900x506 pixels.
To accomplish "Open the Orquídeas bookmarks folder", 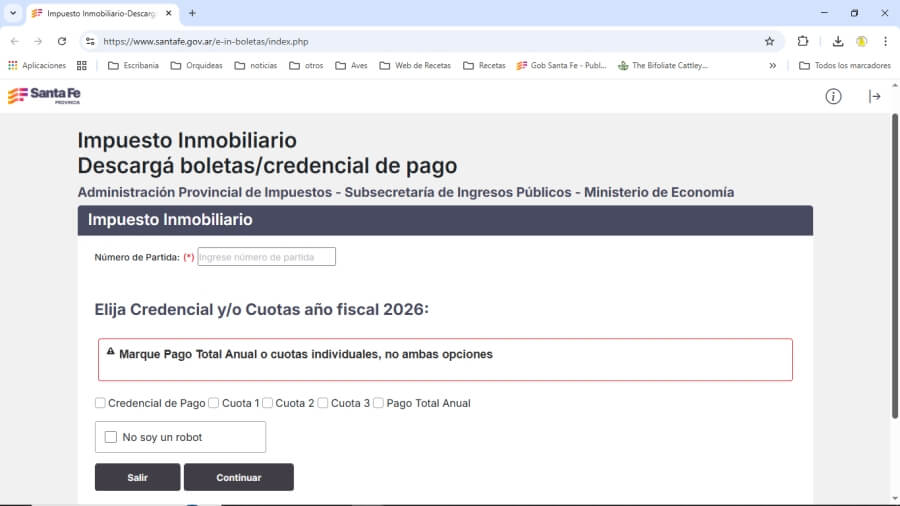I will click(196, 65).
